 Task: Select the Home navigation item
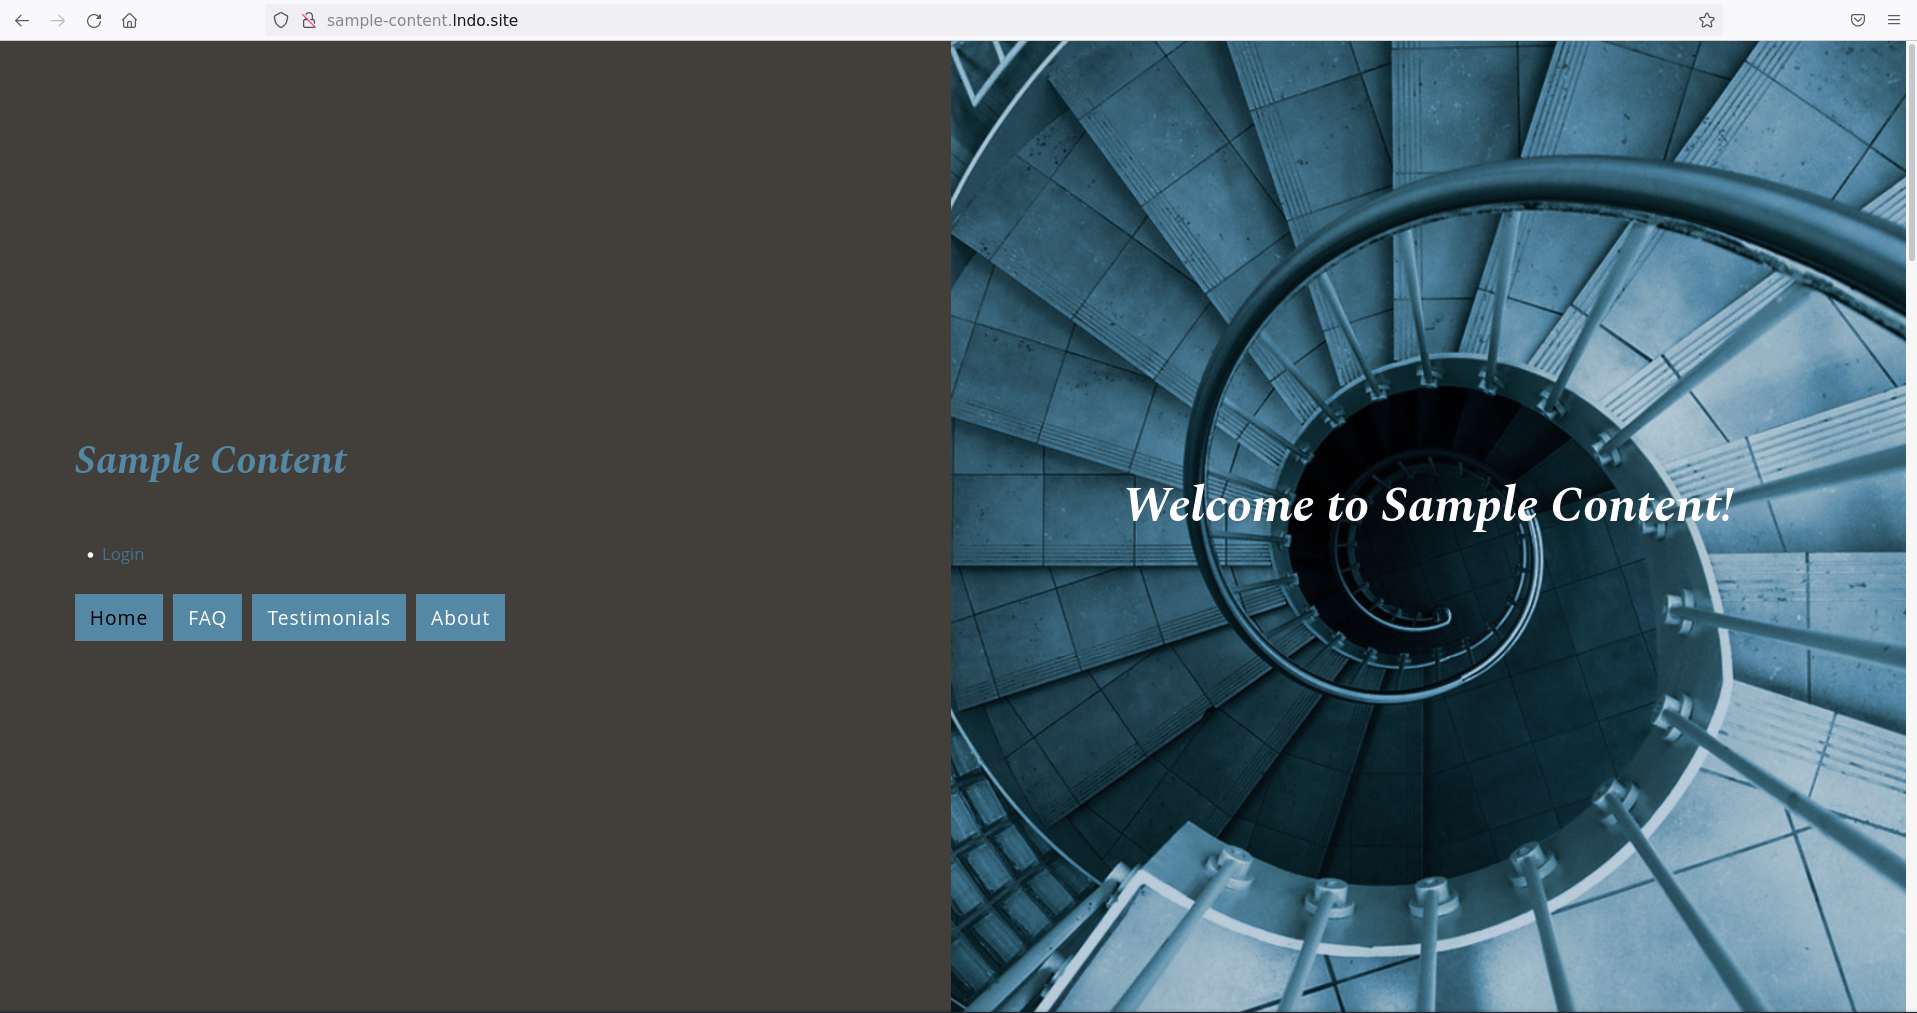[x=119, y=618]
